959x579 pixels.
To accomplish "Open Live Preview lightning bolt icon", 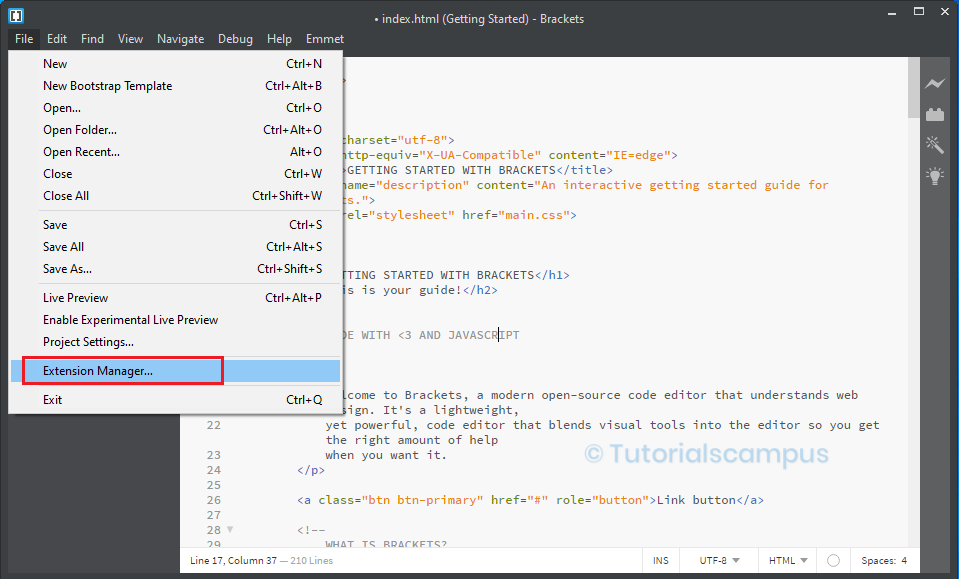I will [935, 83].
